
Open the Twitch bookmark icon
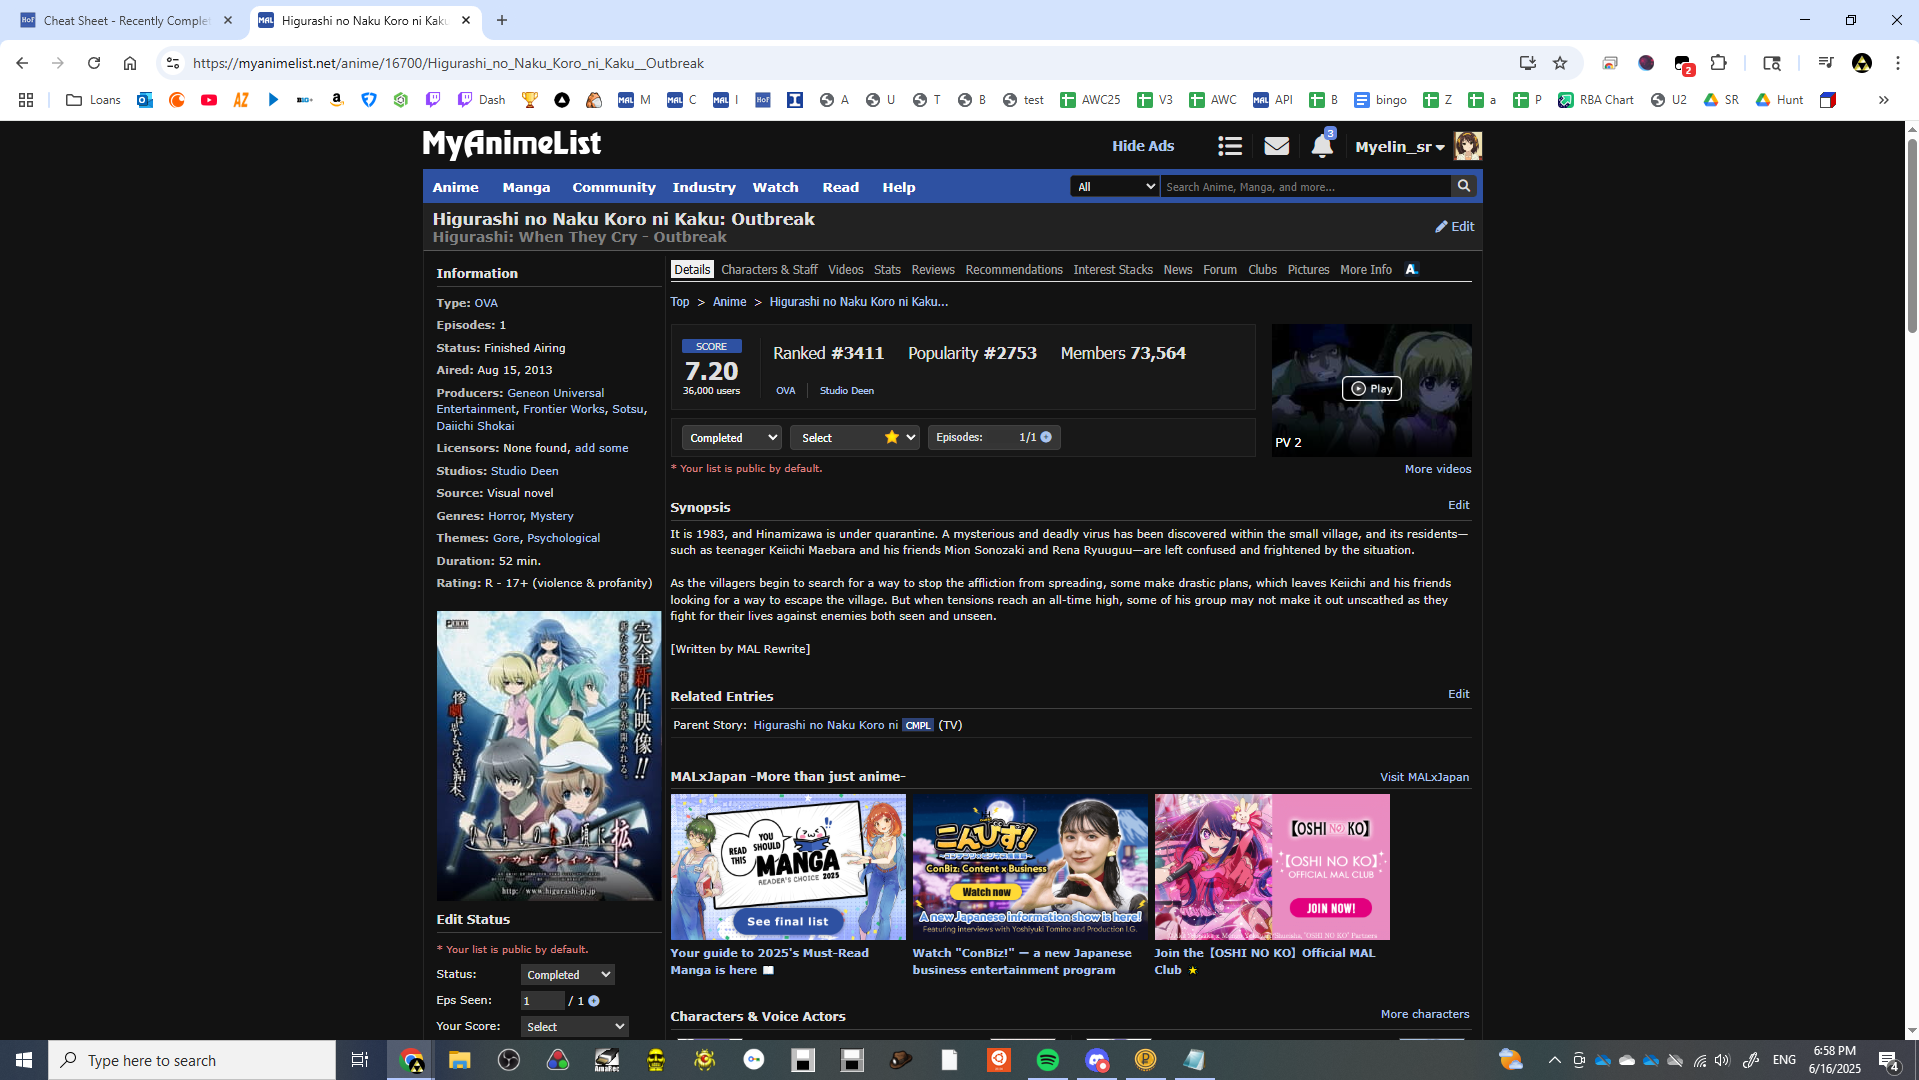pyautogui.click(x=433, y=100)
